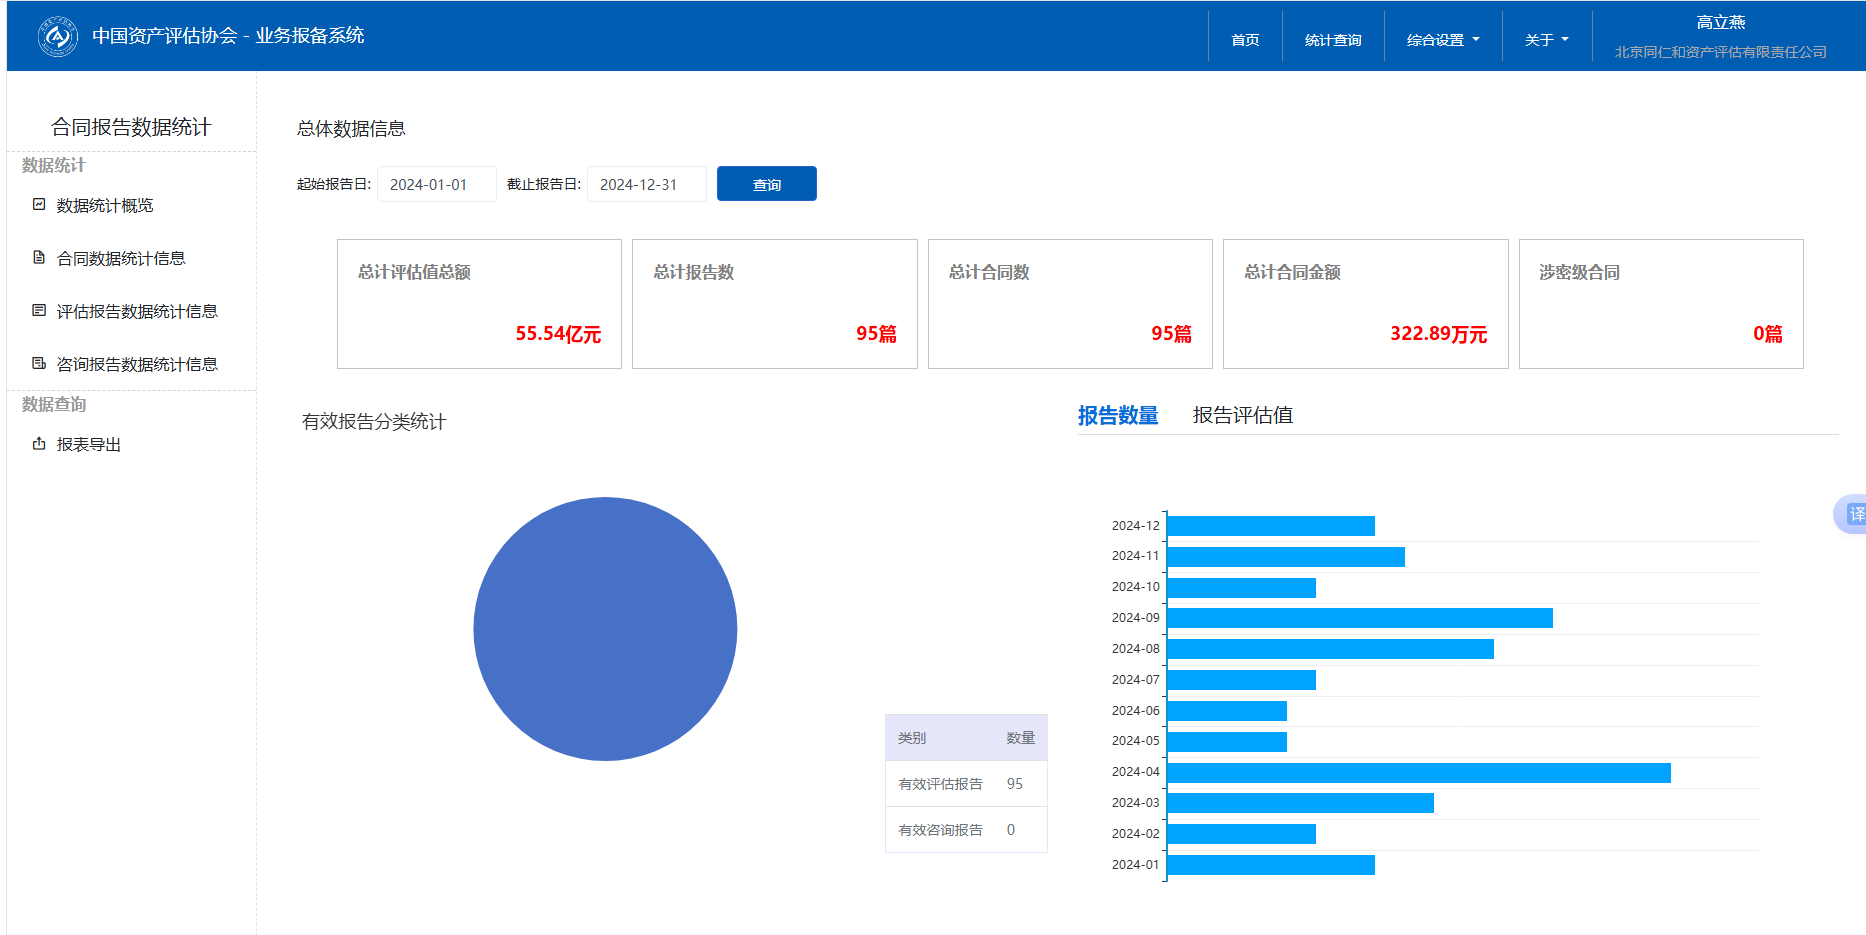Click the association logo in the header
This screenshot has width=1866, height=935.
(58, 37)
